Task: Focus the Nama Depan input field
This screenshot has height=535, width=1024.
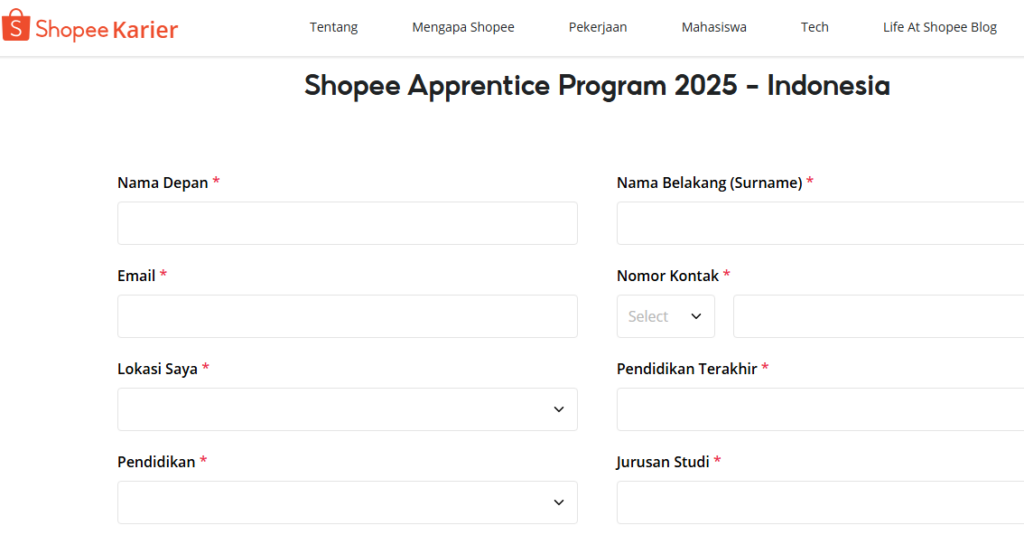Action: [x=347, y=223]
